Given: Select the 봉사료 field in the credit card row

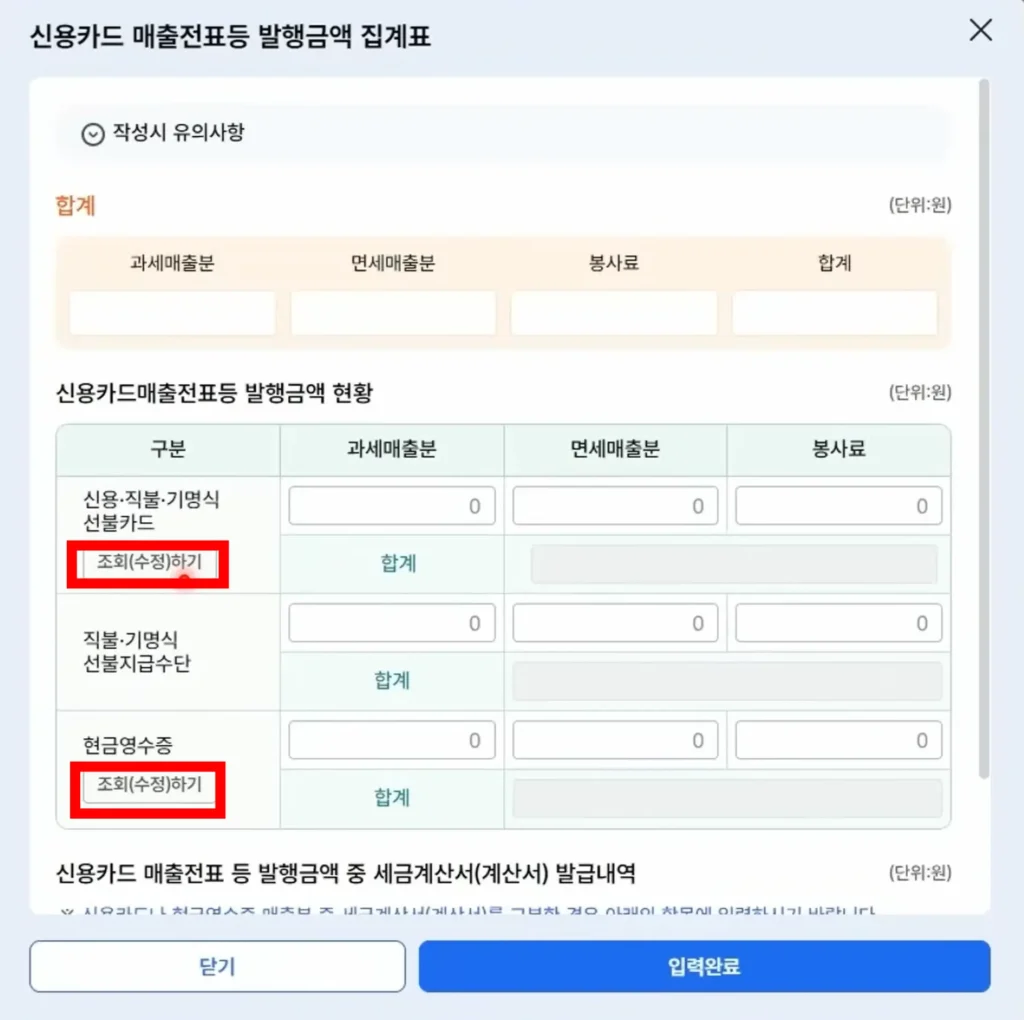Looking at the screenshot, I should point(838,505).
